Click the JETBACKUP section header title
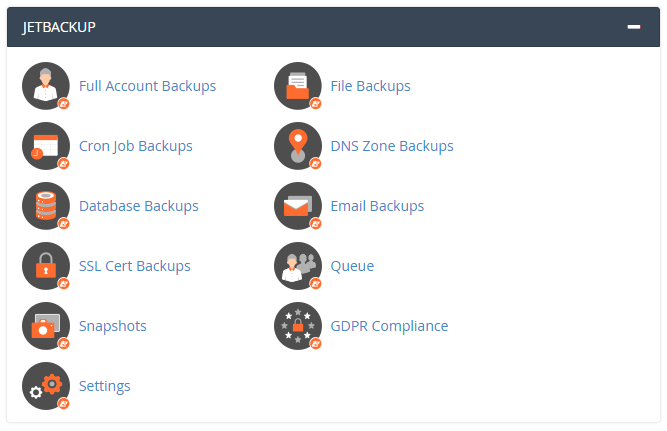 59,27
